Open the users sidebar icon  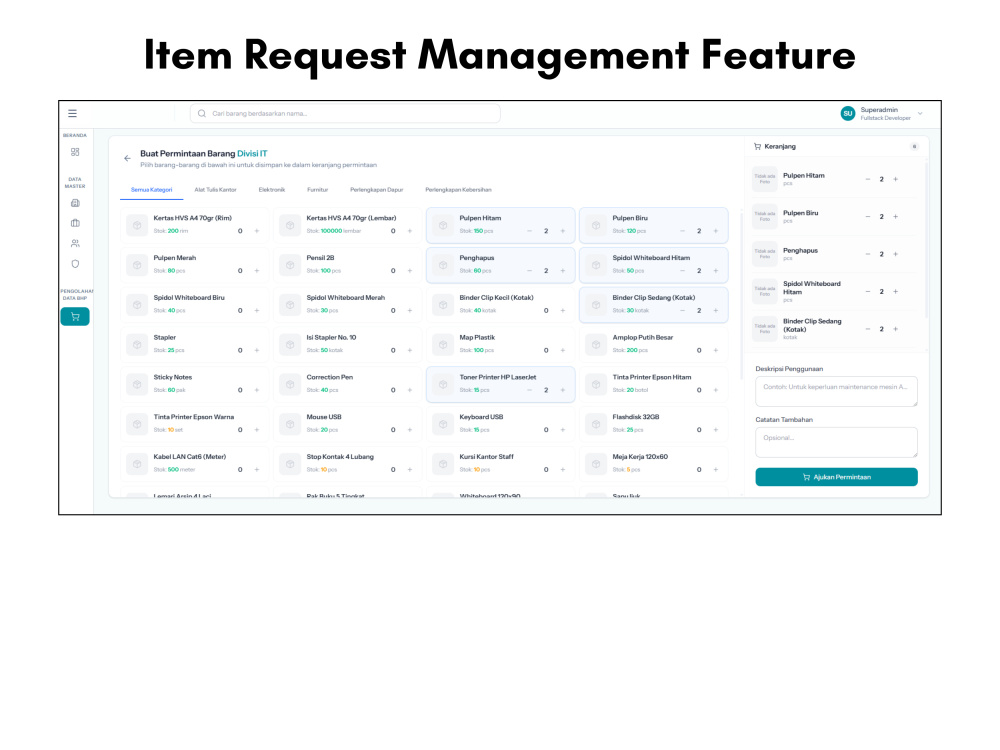pyautogui.click(x=75, y=244)
